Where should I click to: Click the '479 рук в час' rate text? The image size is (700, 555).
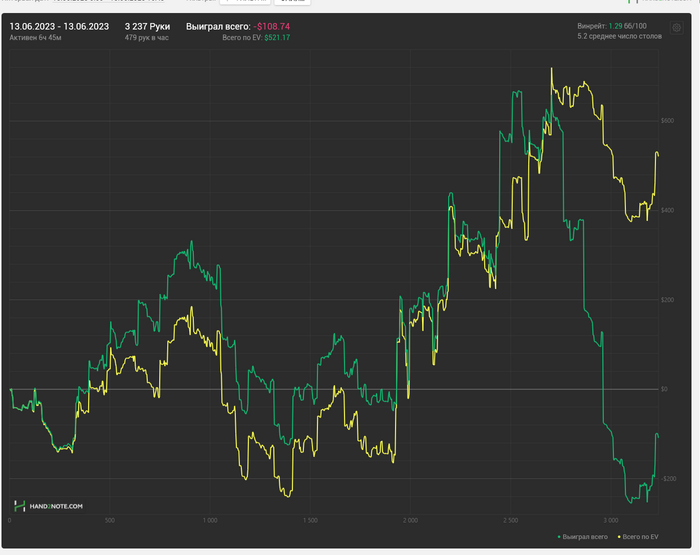[146, 38]
